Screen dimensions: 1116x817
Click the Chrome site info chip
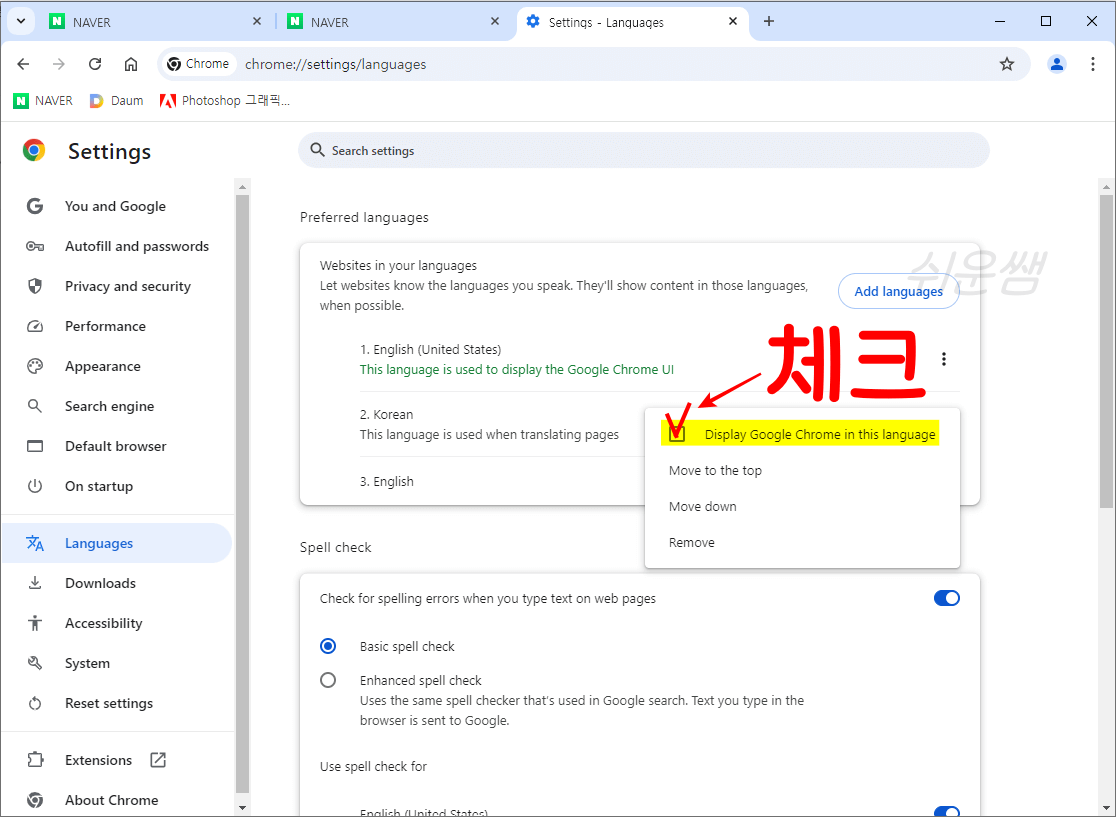click(198, 64)
